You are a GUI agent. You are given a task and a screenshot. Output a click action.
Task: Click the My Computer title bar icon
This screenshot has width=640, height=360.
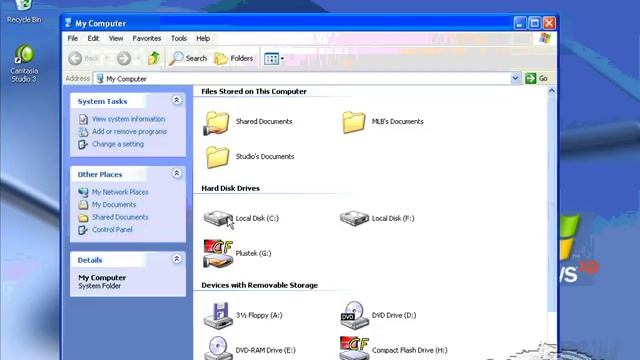(68, 23)
